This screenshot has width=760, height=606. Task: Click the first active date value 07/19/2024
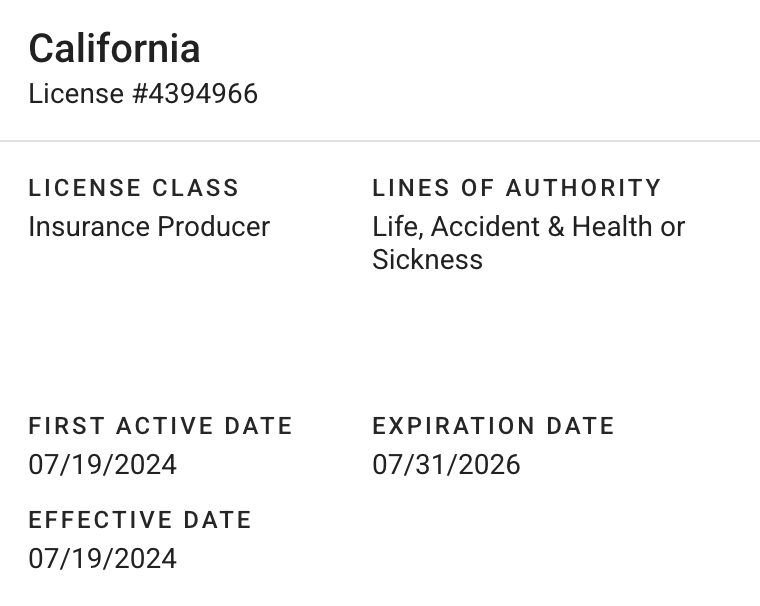(x=102, y=465)
